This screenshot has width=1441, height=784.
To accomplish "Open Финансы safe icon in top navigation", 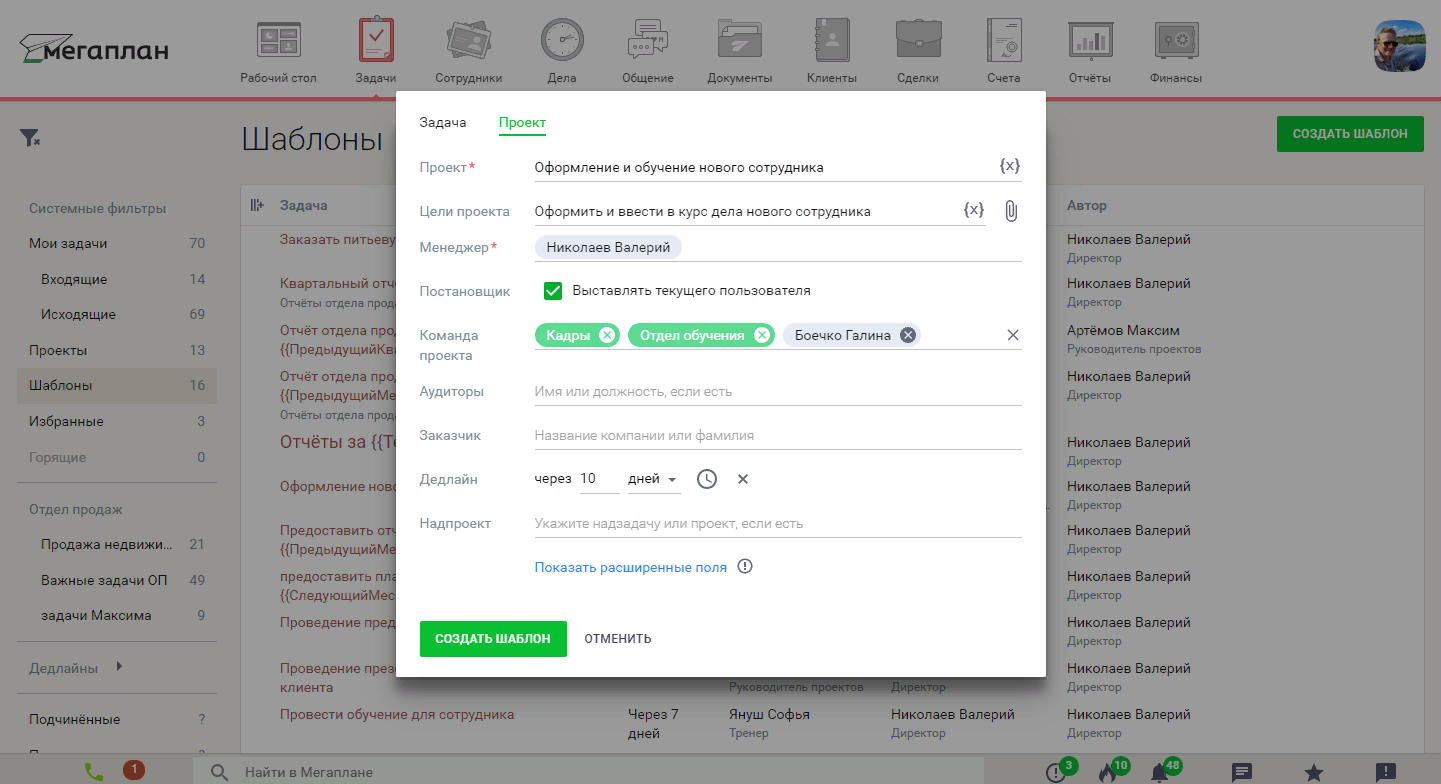I will pos(1176,43).
